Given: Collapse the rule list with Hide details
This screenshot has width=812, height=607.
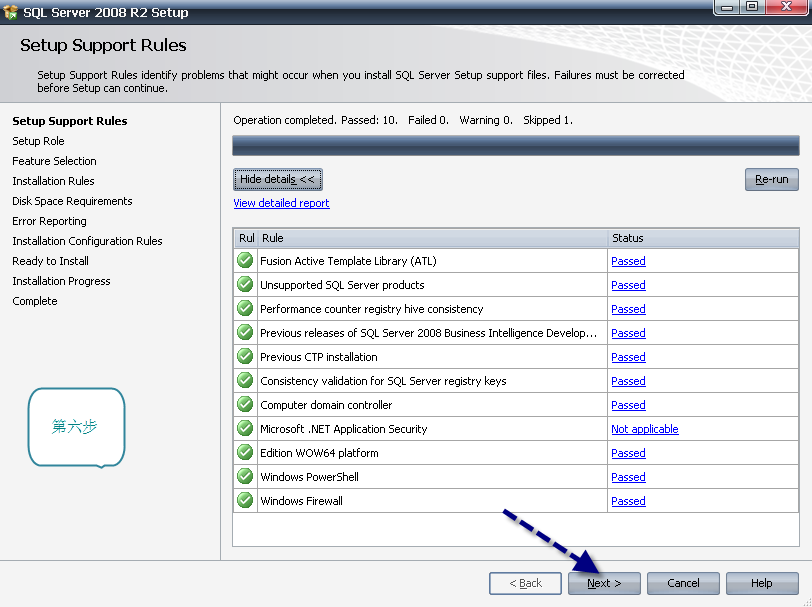Looking at the screenshot, I should coord(278,179).
